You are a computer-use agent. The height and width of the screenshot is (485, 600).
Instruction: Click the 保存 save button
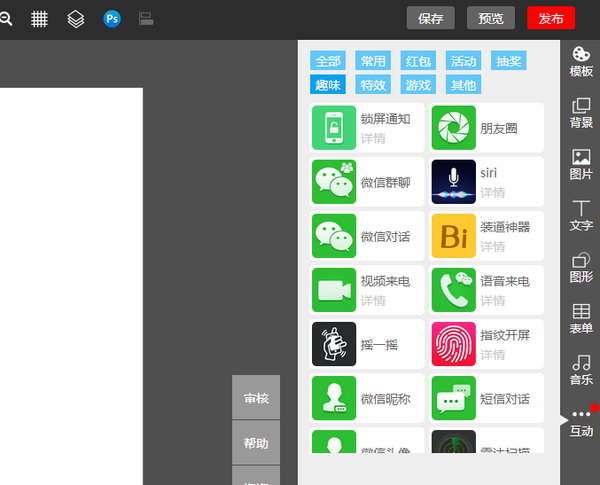pyautogui.click(x=430, y=18)
